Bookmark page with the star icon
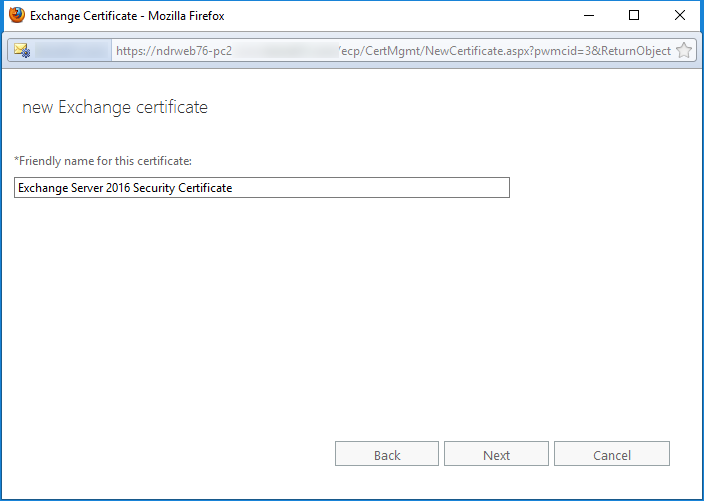This screenshot has width=704, height=501. pos(683,50)
